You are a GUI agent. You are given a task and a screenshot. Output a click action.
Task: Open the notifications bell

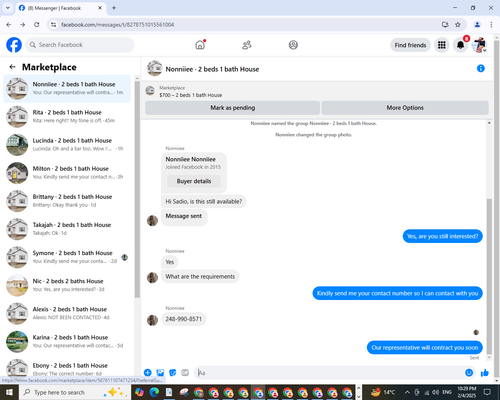click(x=460, y=45)
